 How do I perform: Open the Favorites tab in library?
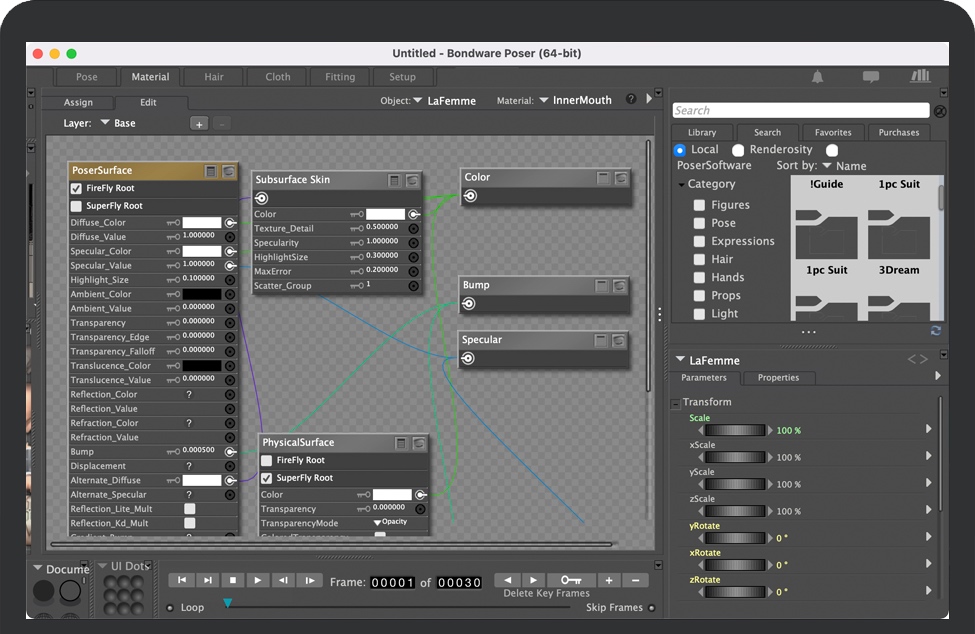[x=832, y=132]
